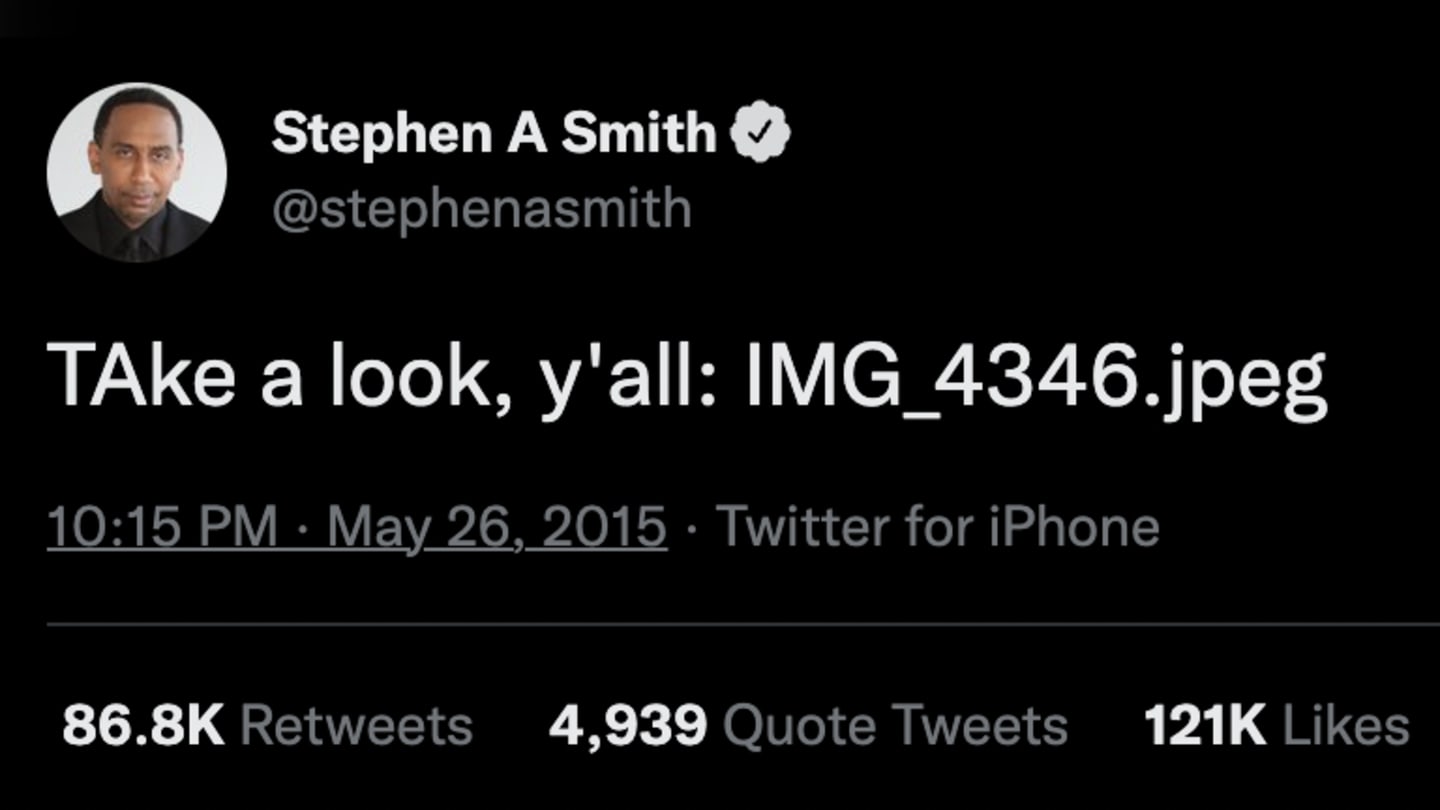The height and width of the screenshot is (810, 1440).
Task: Click the word "iPhone" in the source
Action: tap(1074, 527)
